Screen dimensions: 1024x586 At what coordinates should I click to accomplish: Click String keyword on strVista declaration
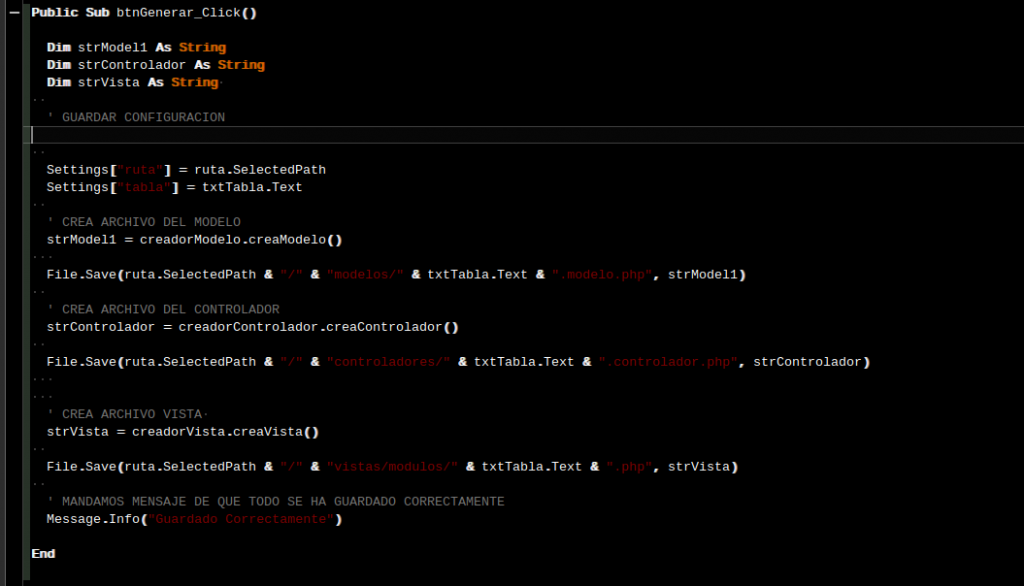click(x=194, y=82)
